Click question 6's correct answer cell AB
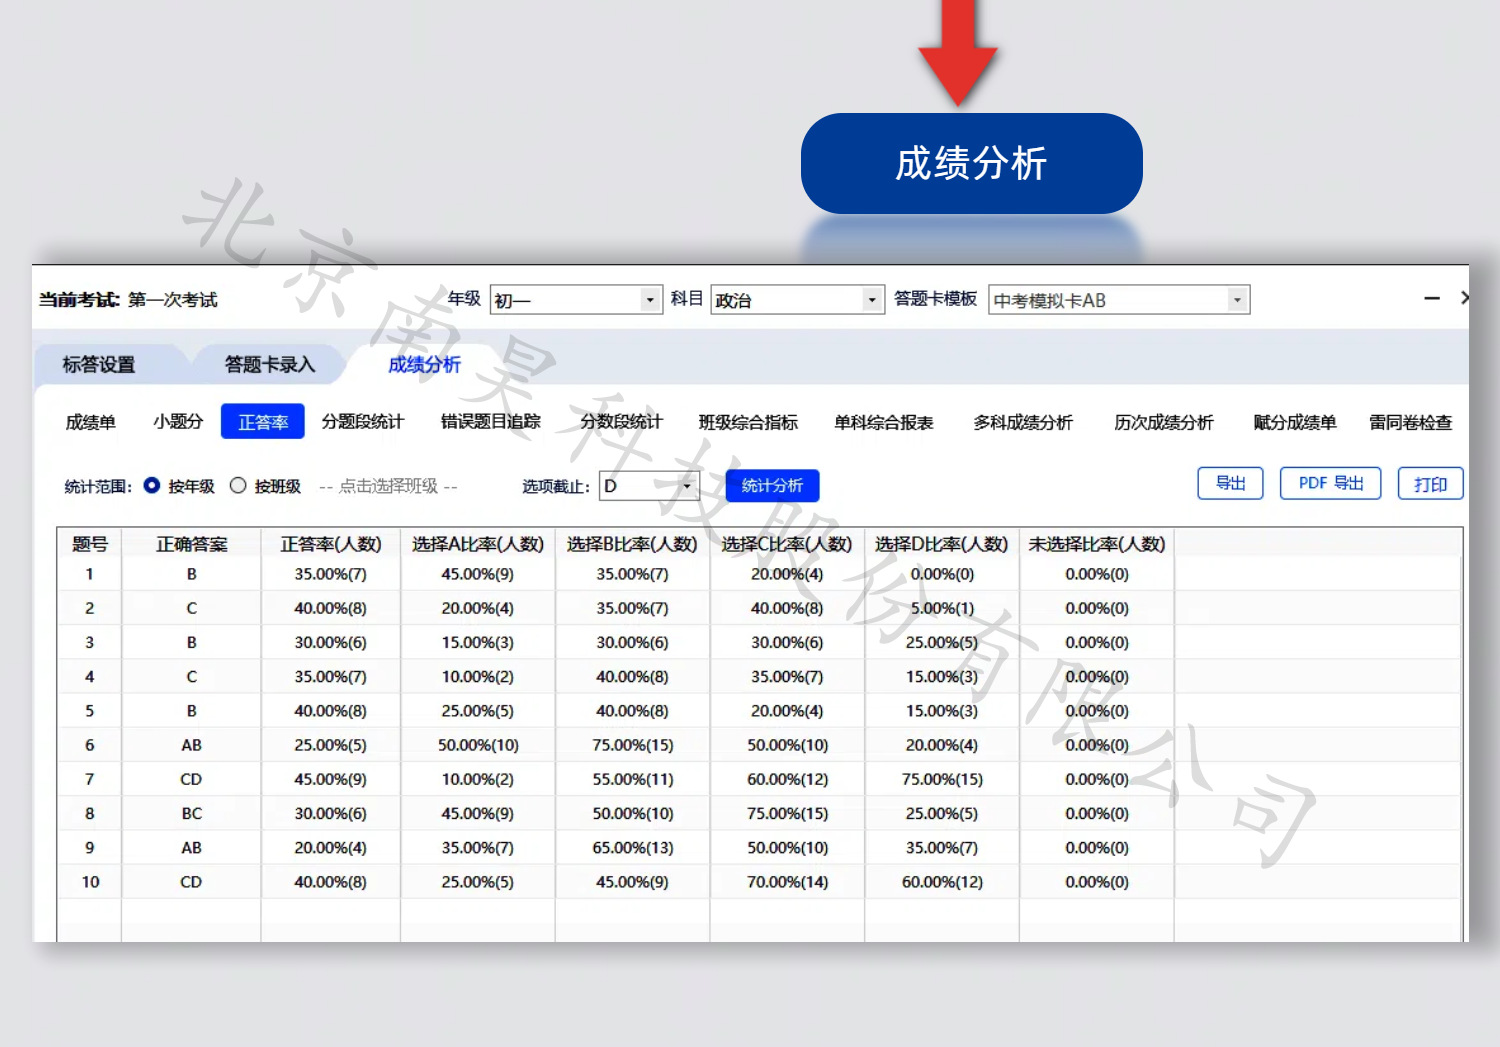This screenshot has width=1500, height=1047. (x=191, y=745)
